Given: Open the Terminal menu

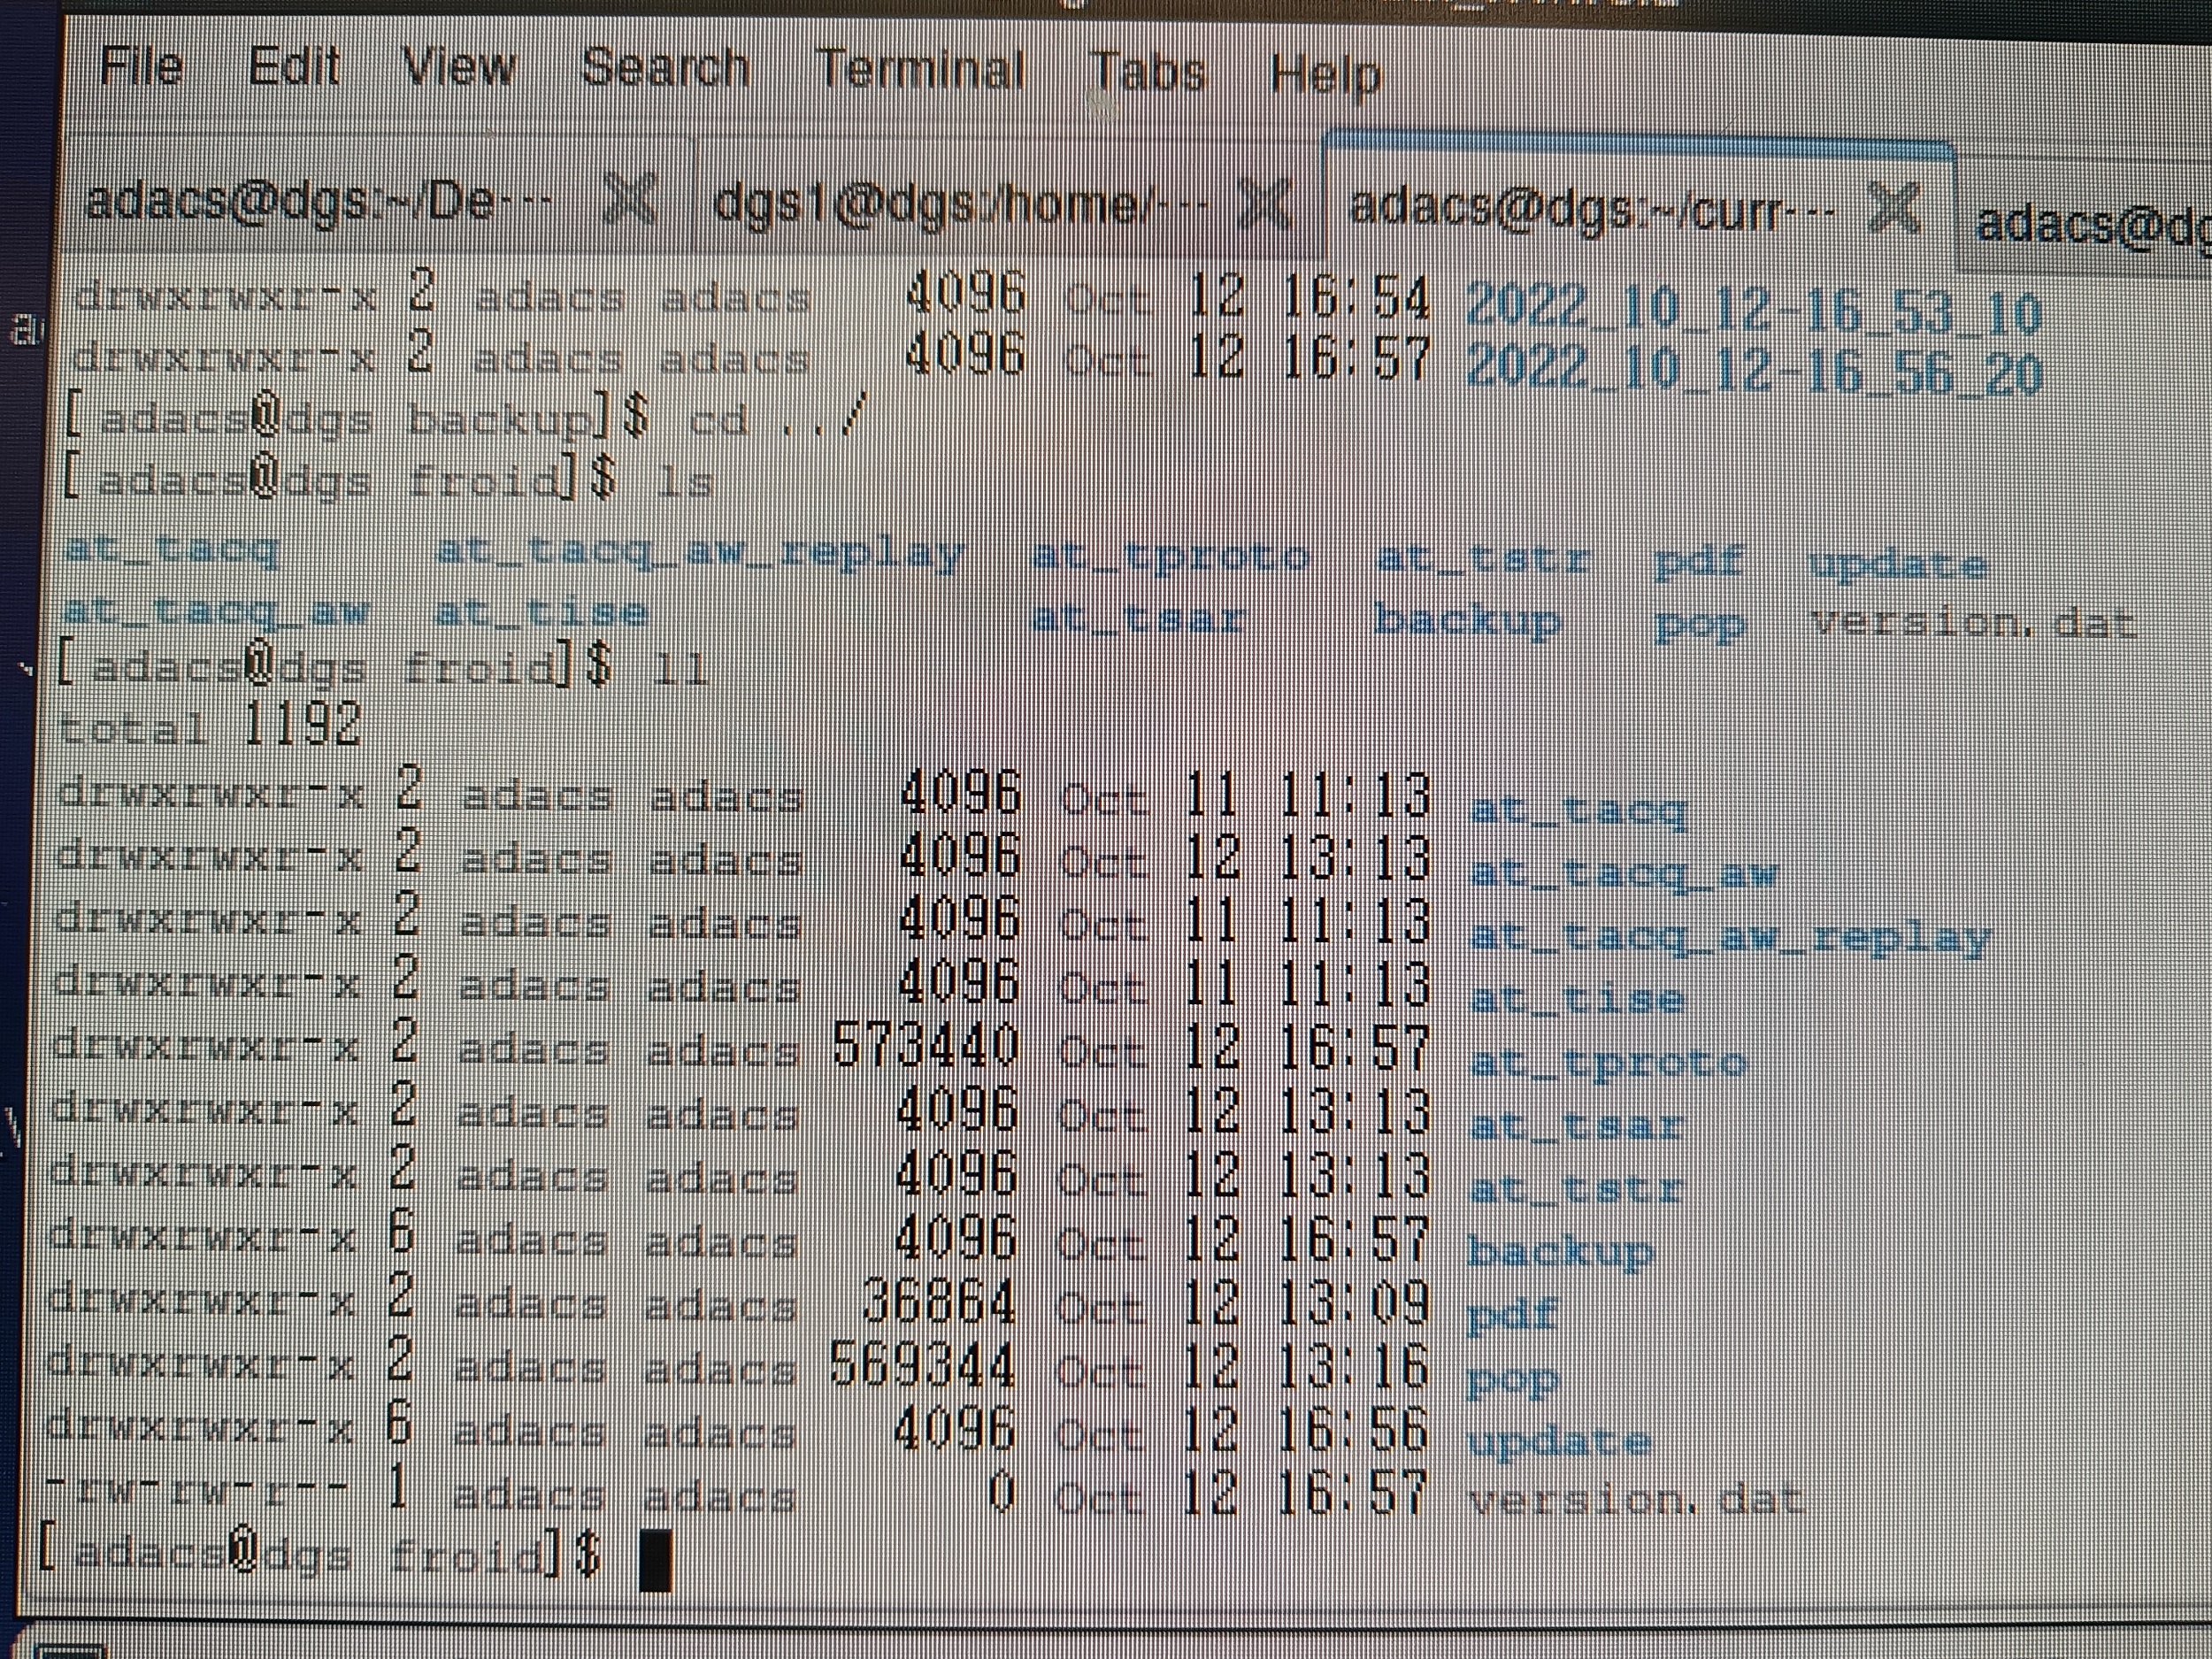Looking at the screenshot, I should (x=921, y=71).
